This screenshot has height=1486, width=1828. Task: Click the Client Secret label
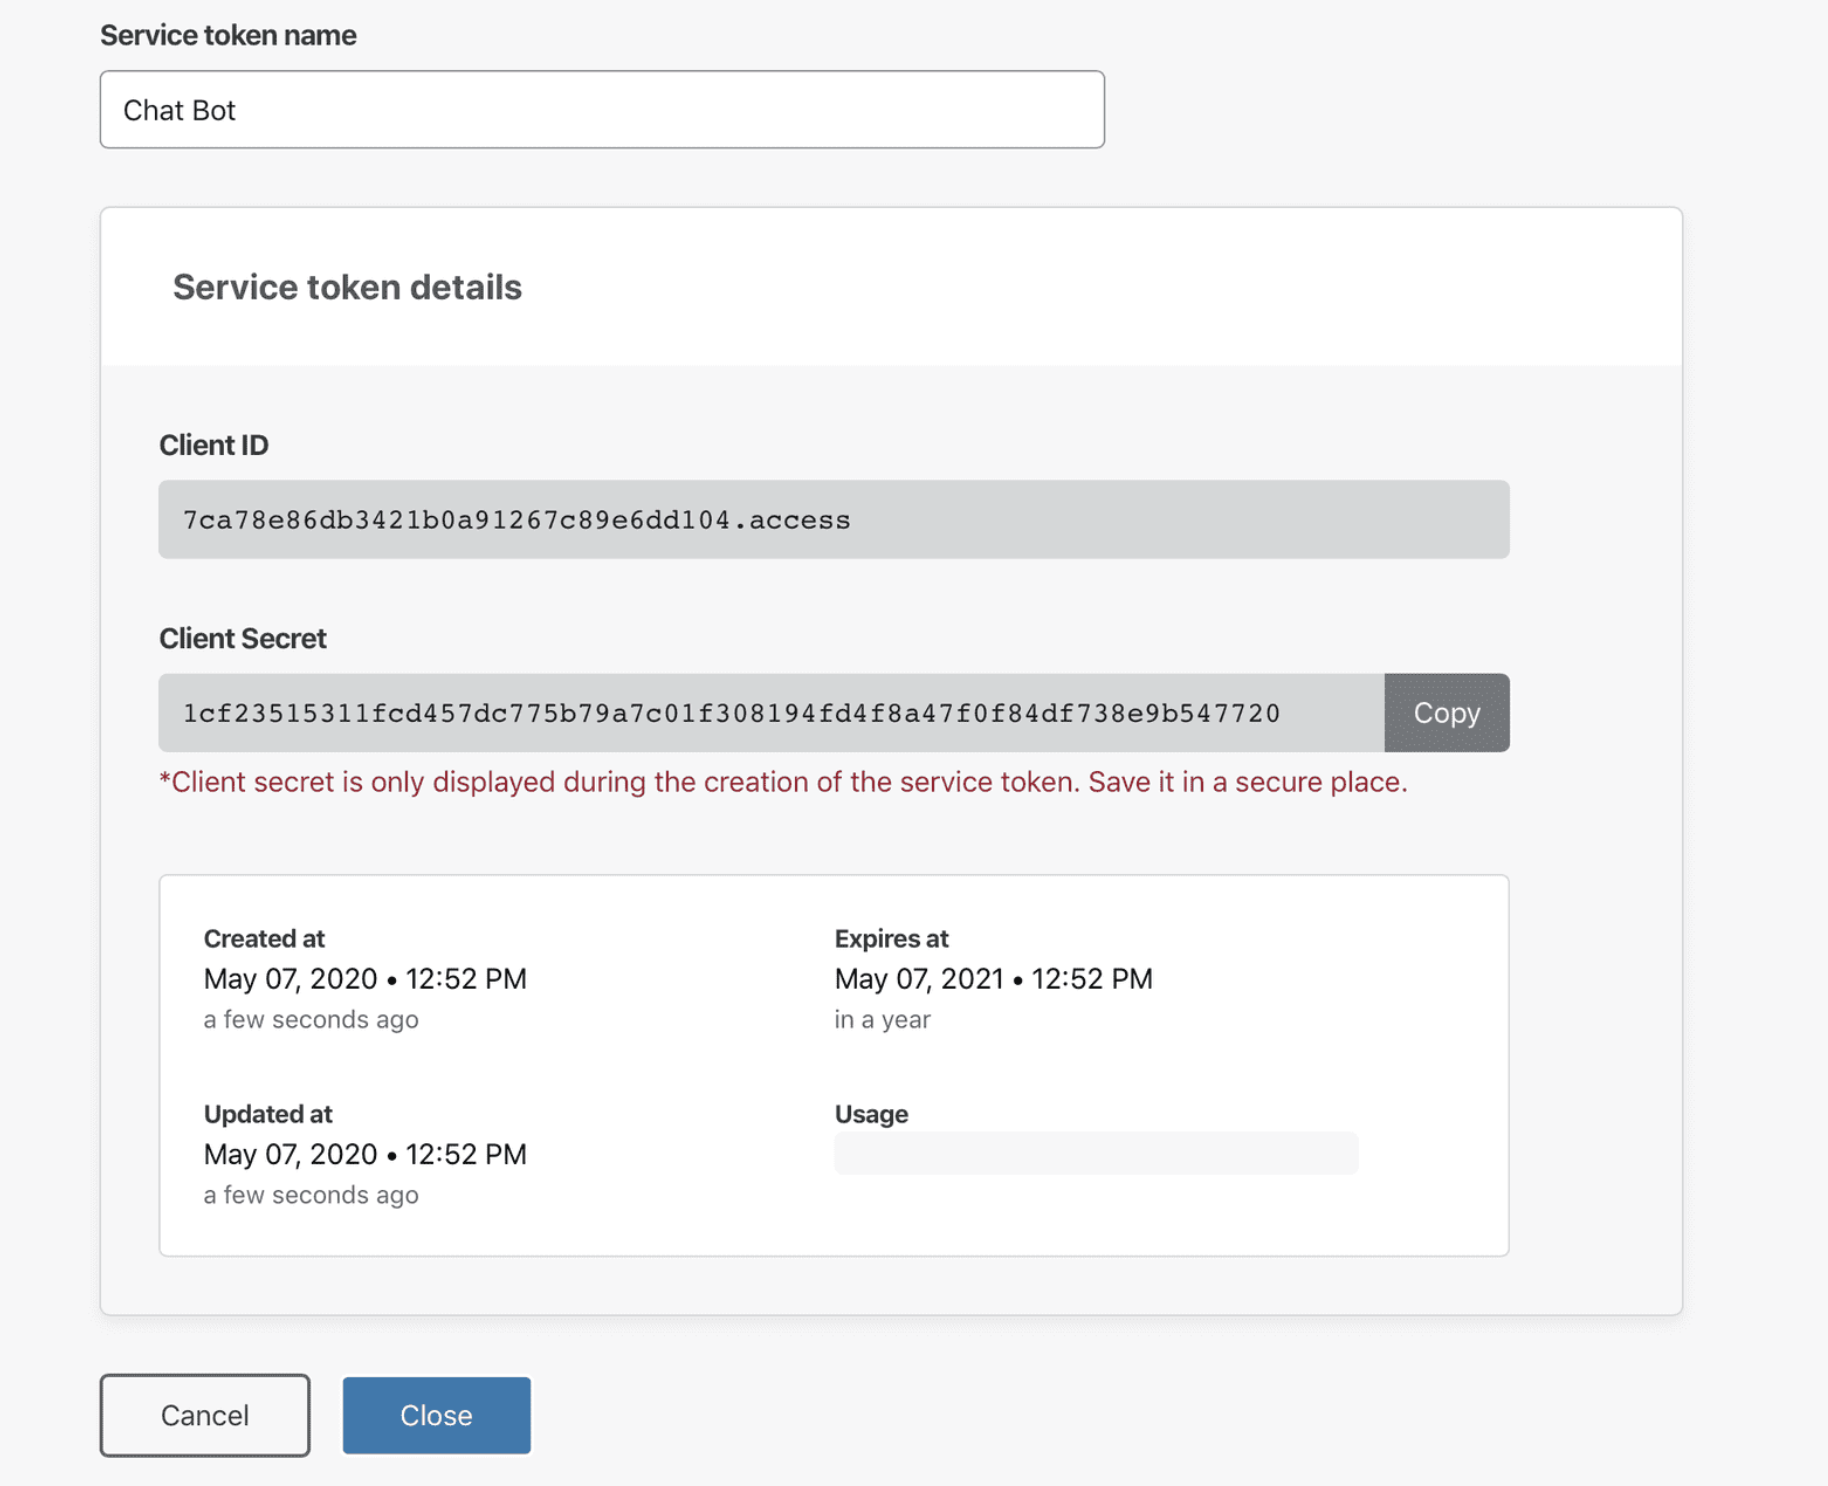tap(243, 637)
